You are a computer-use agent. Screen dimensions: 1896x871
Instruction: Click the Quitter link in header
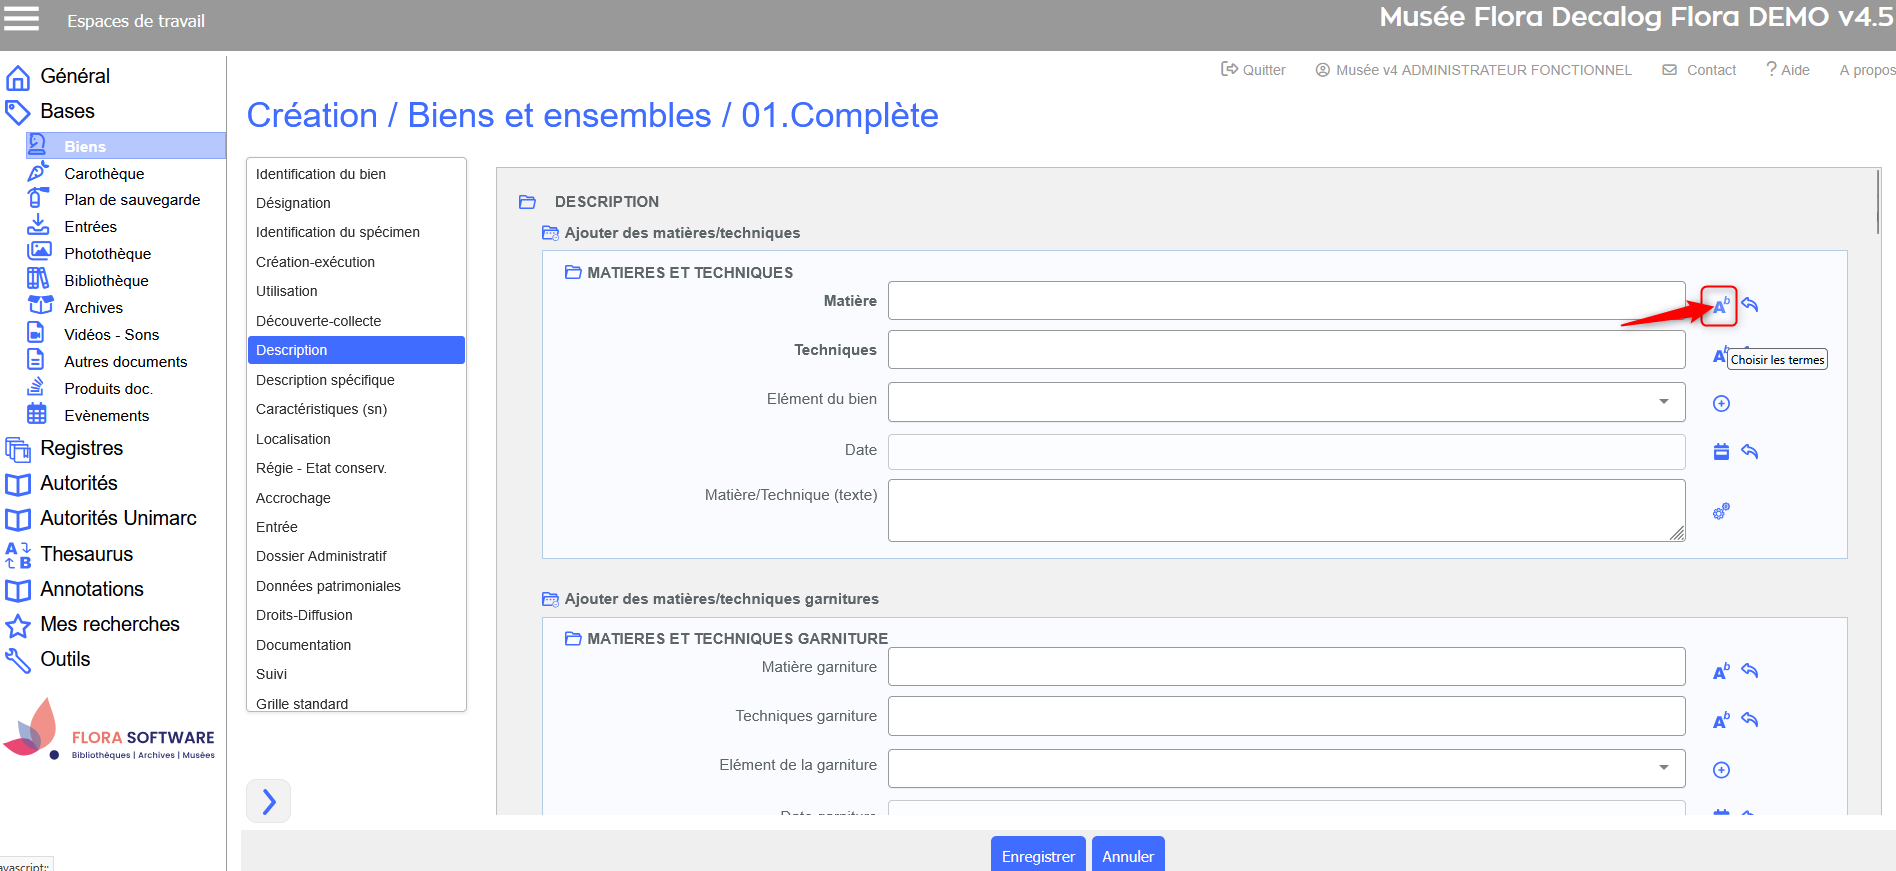coord(1254,70)
